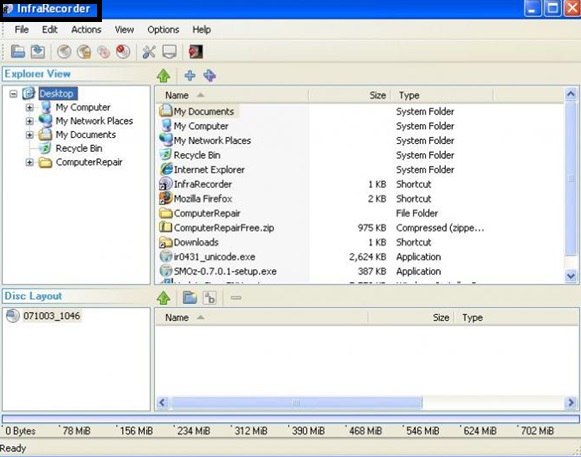Click the blue plus Add selected icon
This screenshot has height=457, width=581.
(190, 76)
